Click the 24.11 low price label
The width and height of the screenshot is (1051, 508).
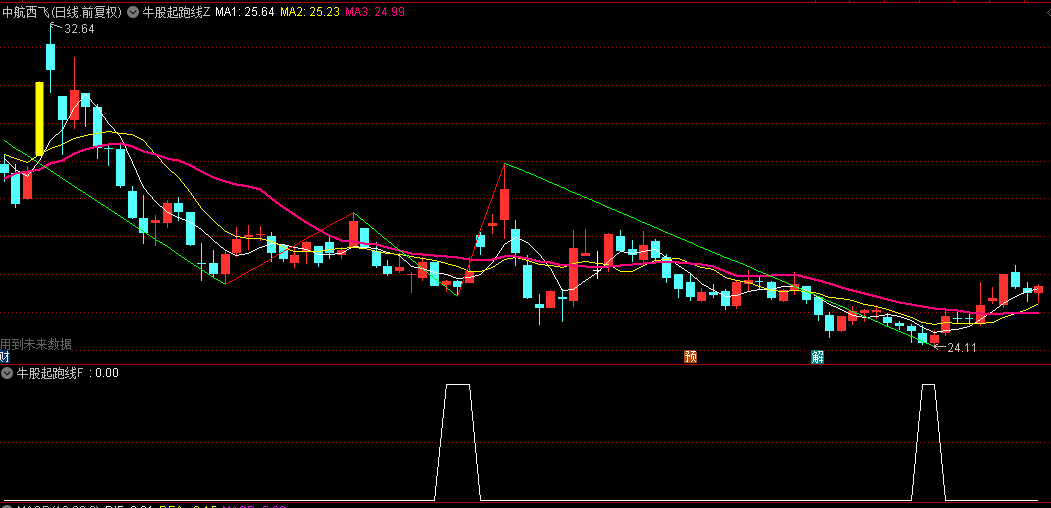click(961, 347)
